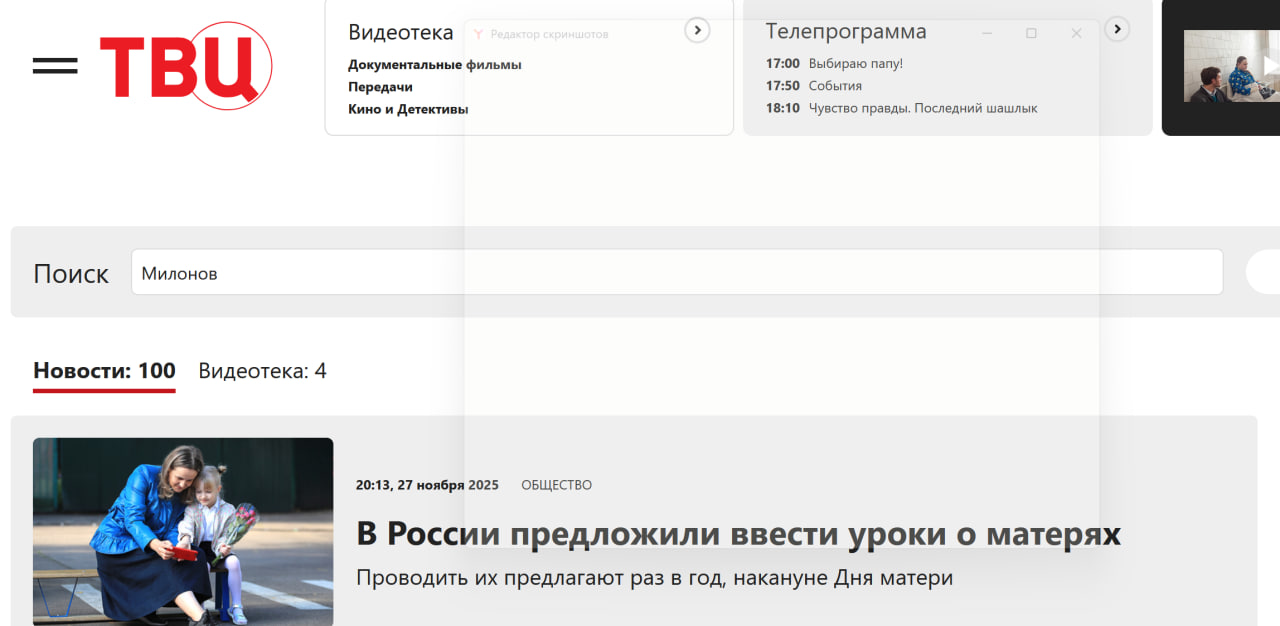Click the search field containing Милонов

[676, 272]
